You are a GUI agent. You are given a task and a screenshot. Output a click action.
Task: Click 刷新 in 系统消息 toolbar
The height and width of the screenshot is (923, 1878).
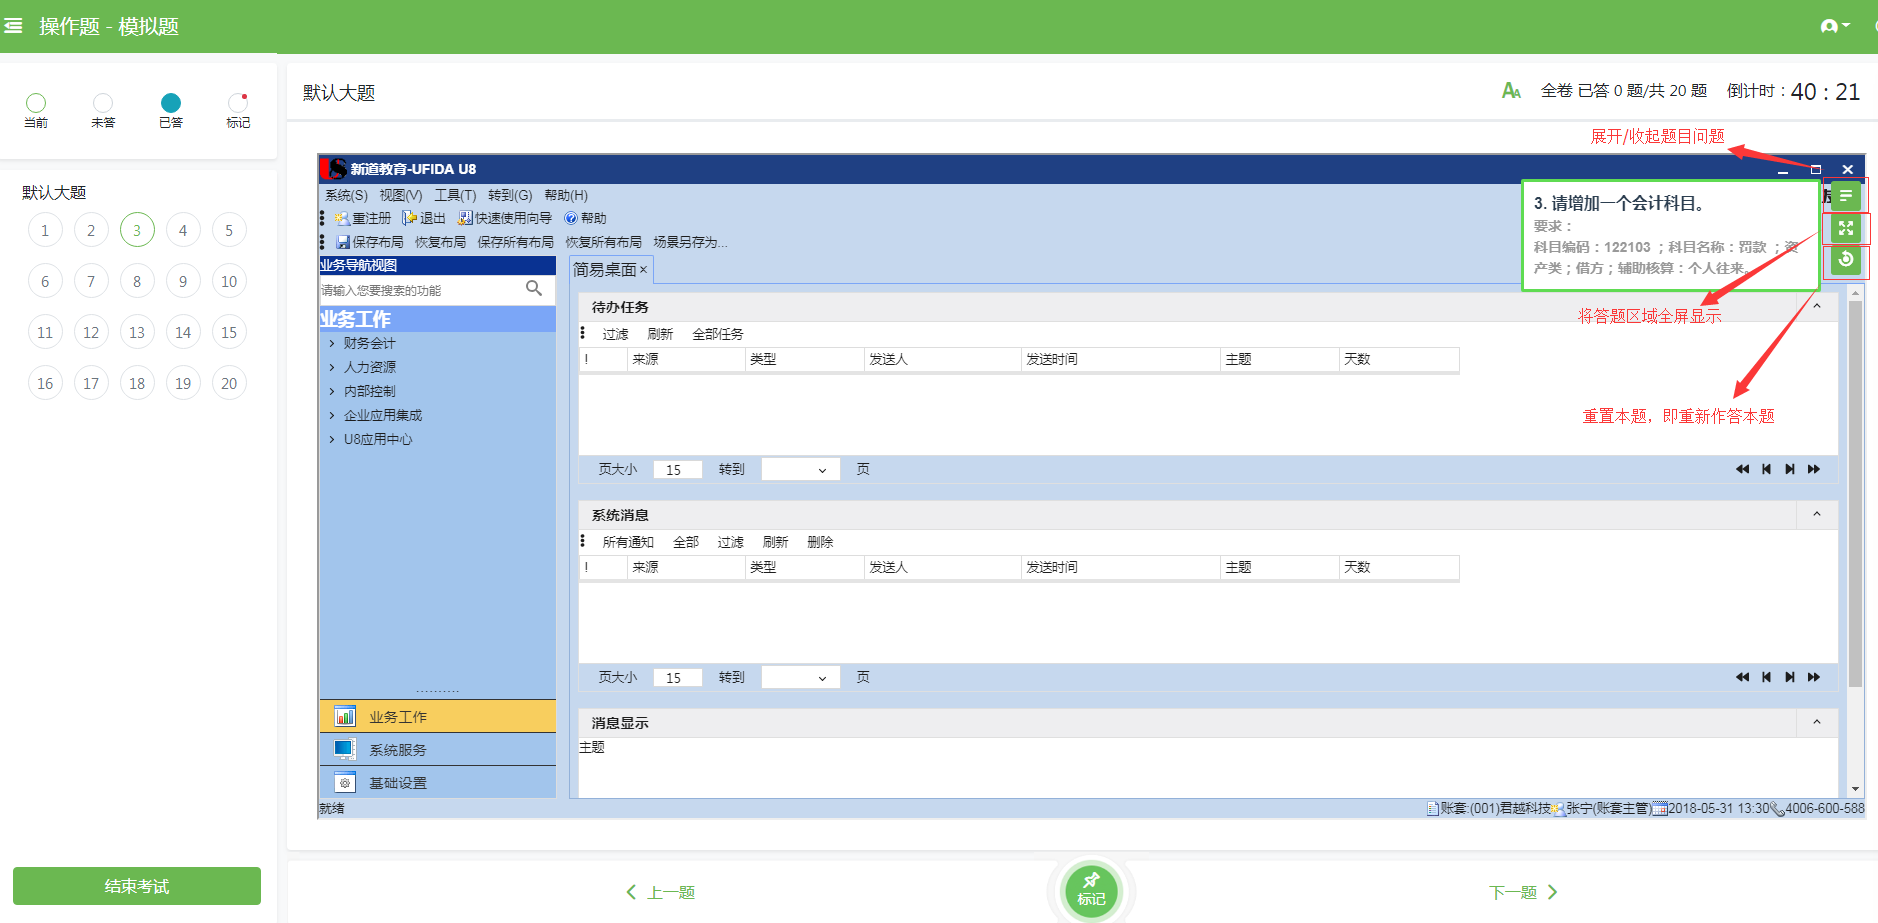pos(775,542)
